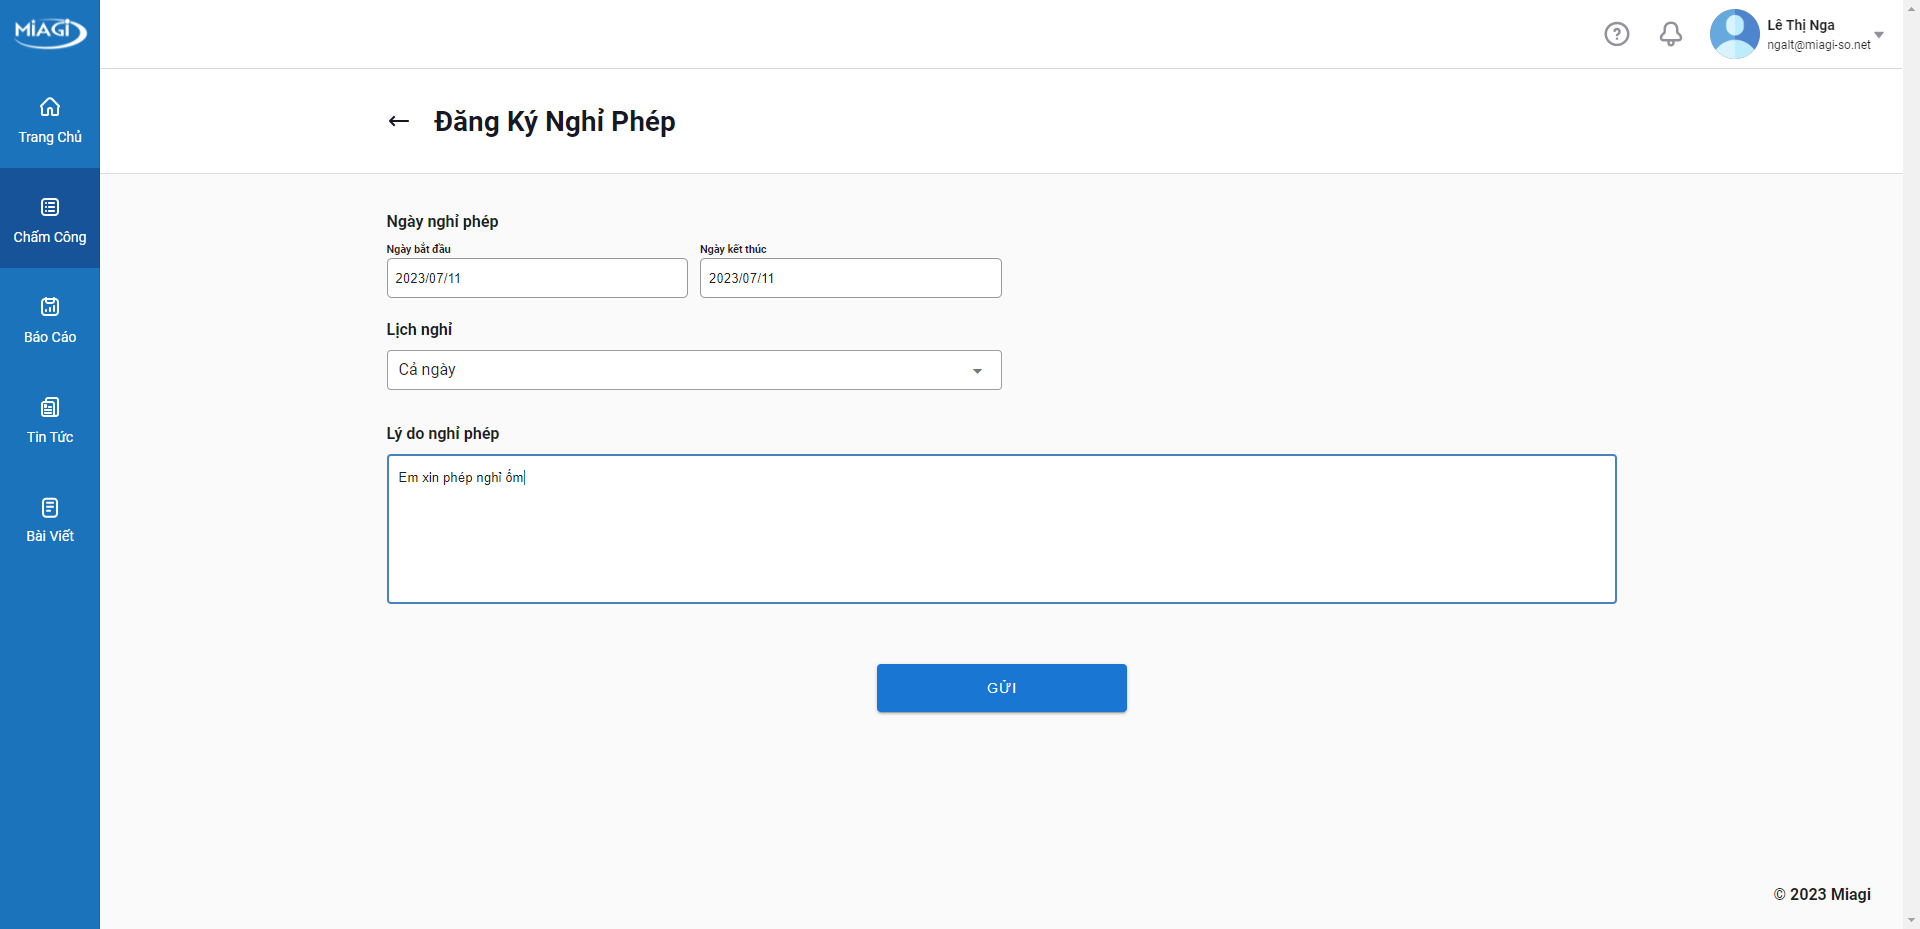Screen dimensions: 1920x929
Task: Expand the user account dropdown arrow
Action: click(1879, 35)
